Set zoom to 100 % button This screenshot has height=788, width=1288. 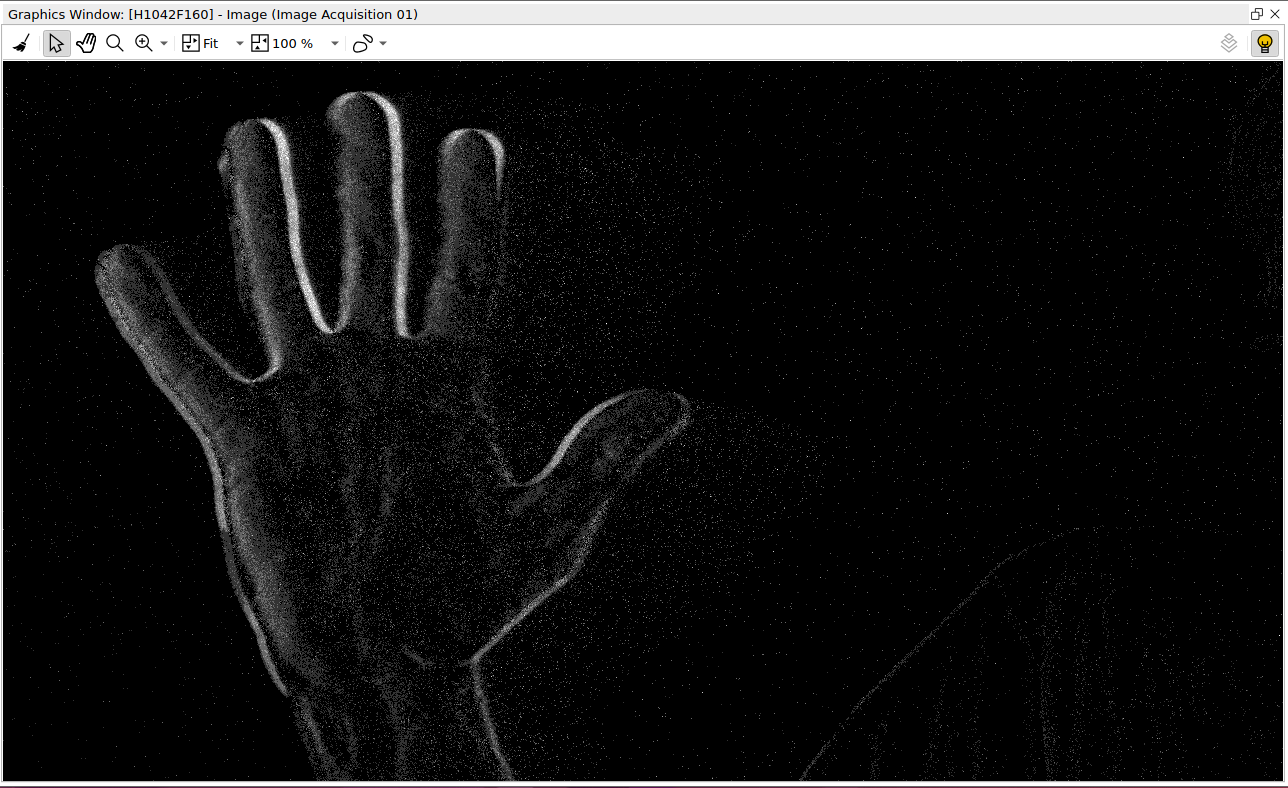282,44
